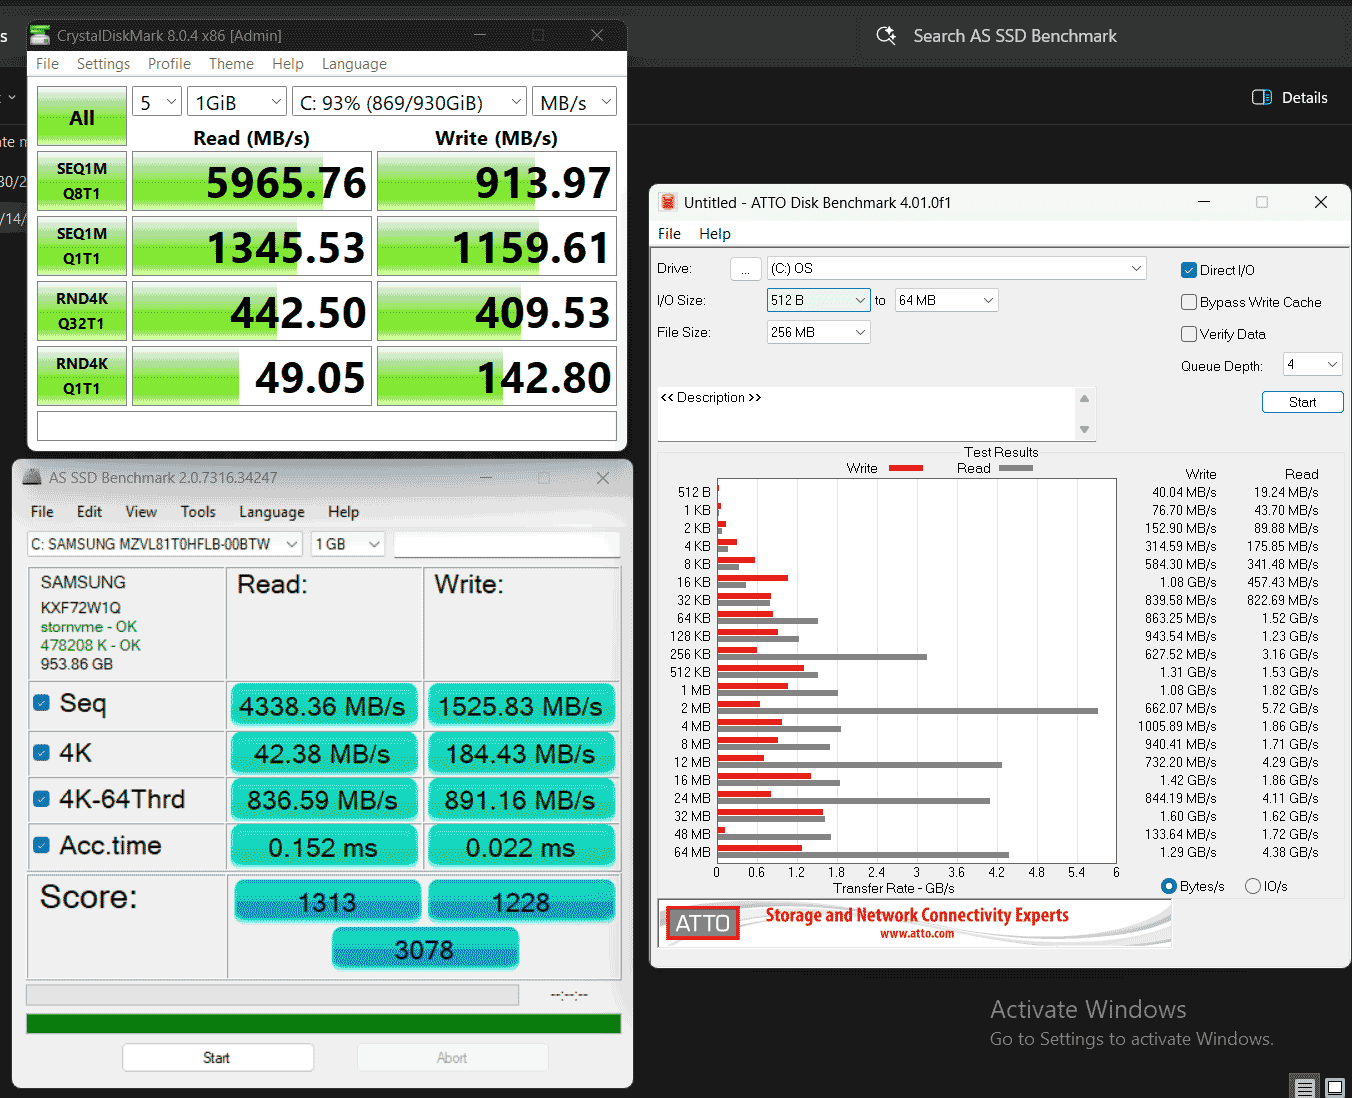Open the test count dropdown showing 5
This screenshot has height=1098, width=1352.
(x=157, y=102)
